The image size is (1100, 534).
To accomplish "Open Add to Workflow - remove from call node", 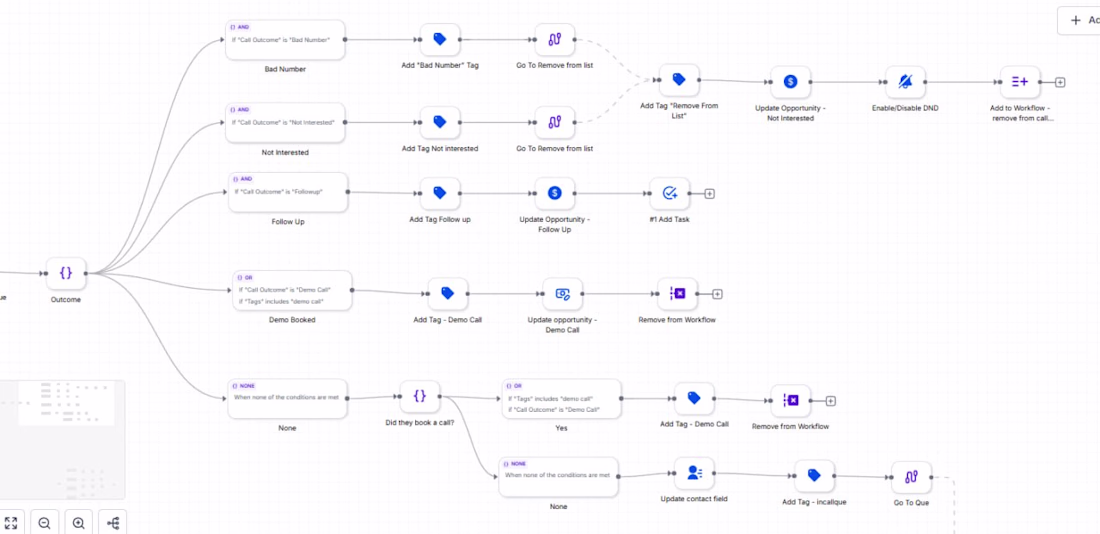I will click(1020, 82).
